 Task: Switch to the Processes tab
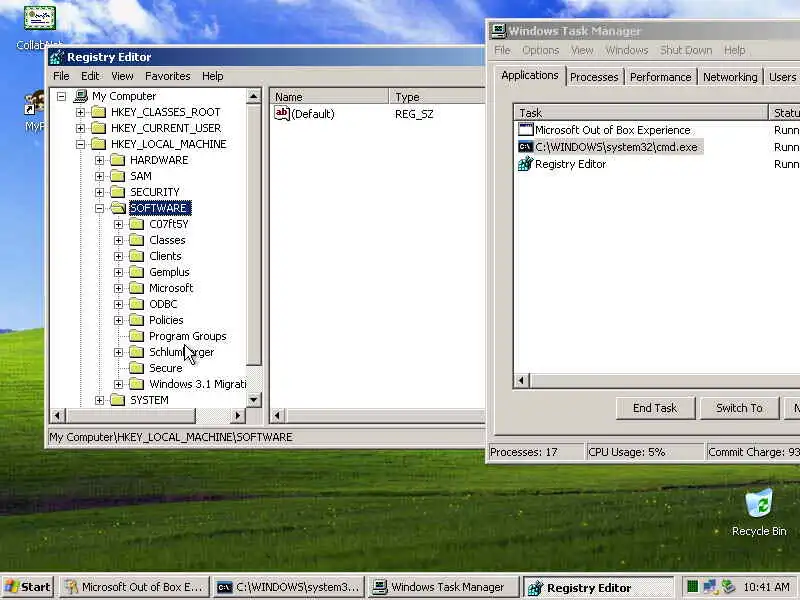594,77
